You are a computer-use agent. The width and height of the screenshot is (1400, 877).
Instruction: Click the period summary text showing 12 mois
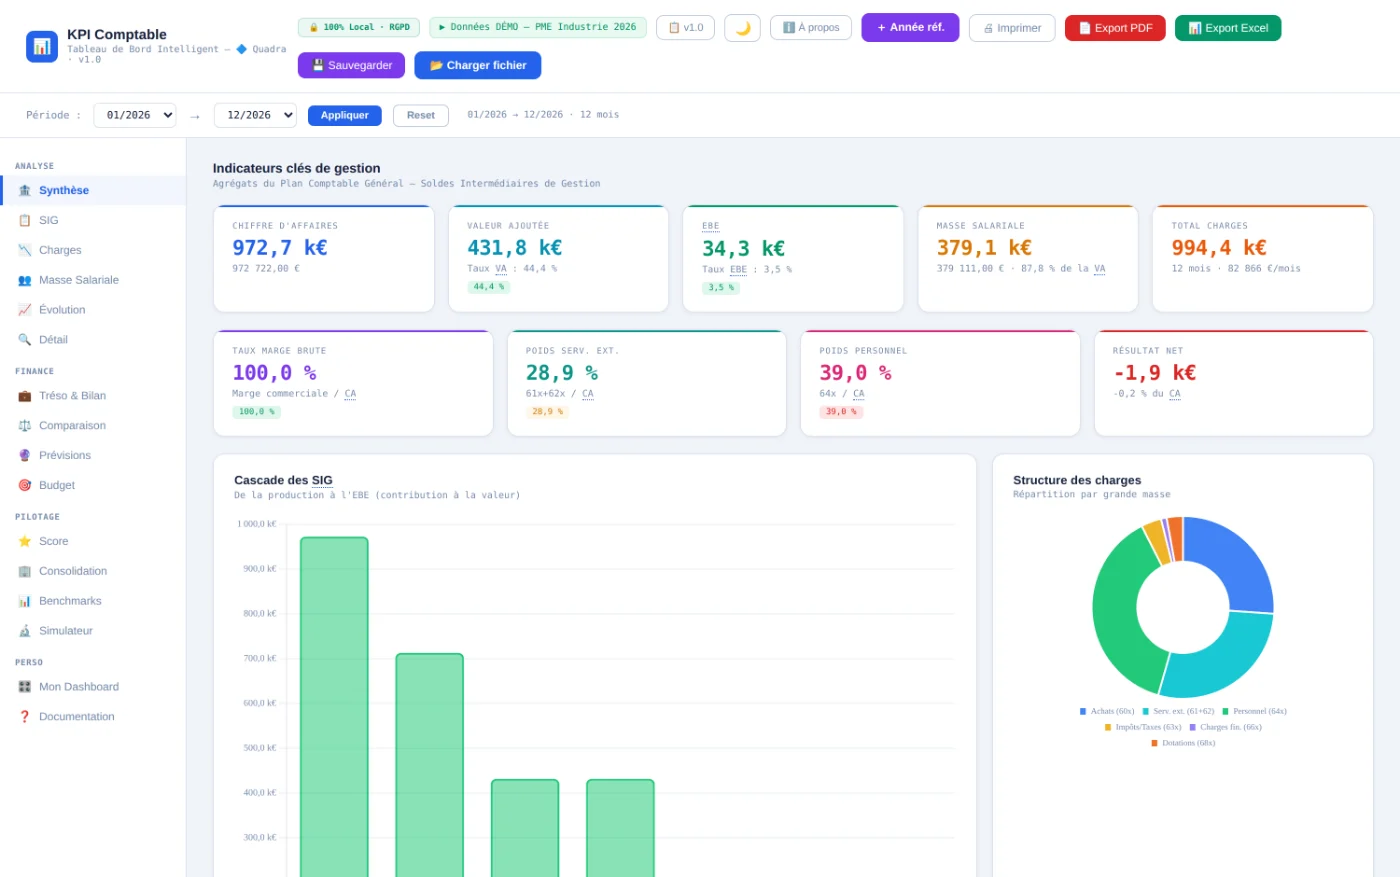click(x=543, y=115)
